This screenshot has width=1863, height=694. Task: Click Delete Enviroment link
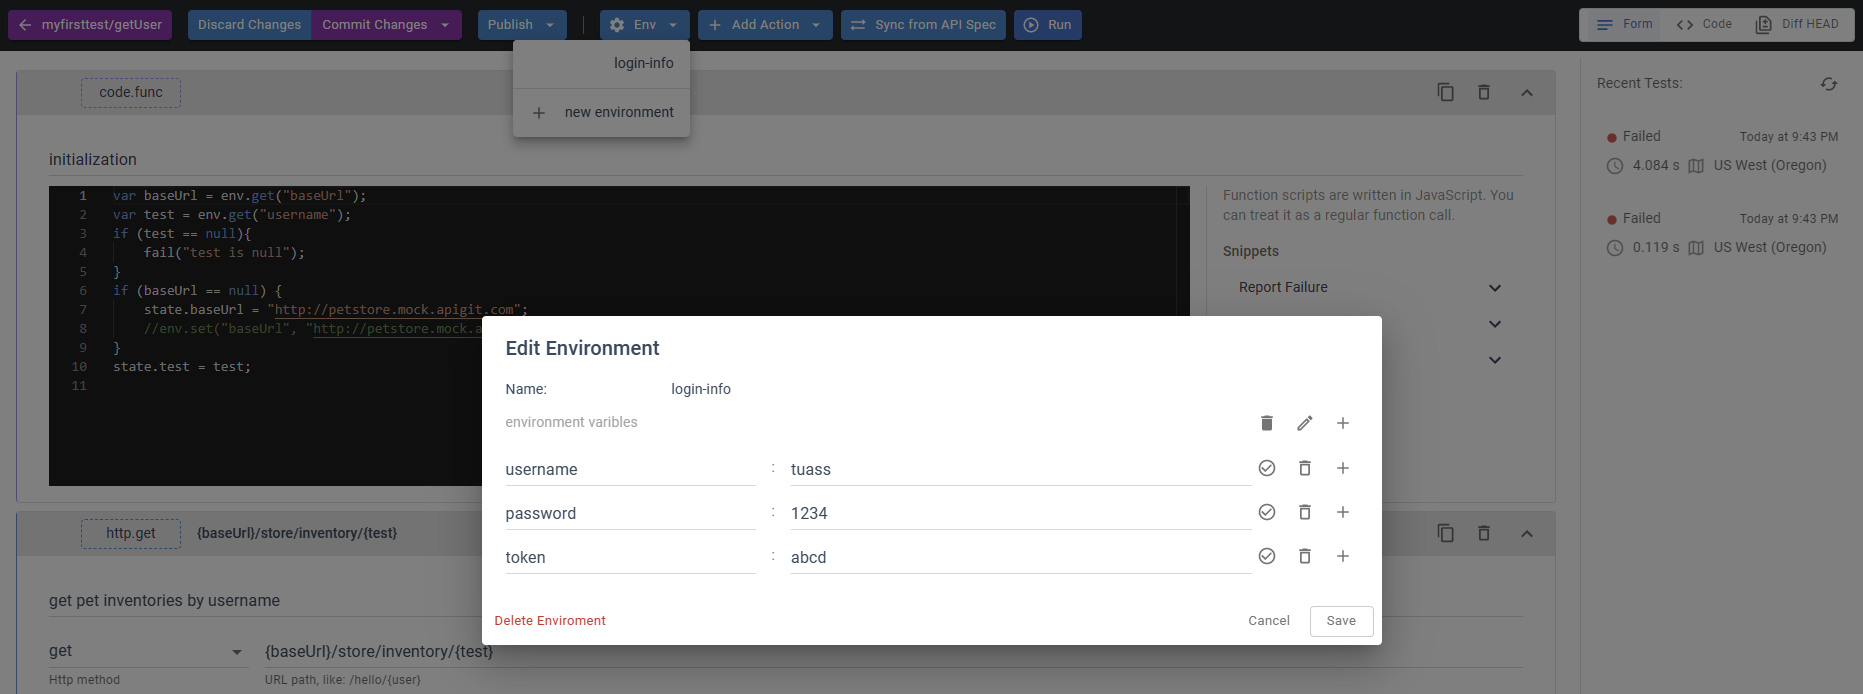coord(550,621)
